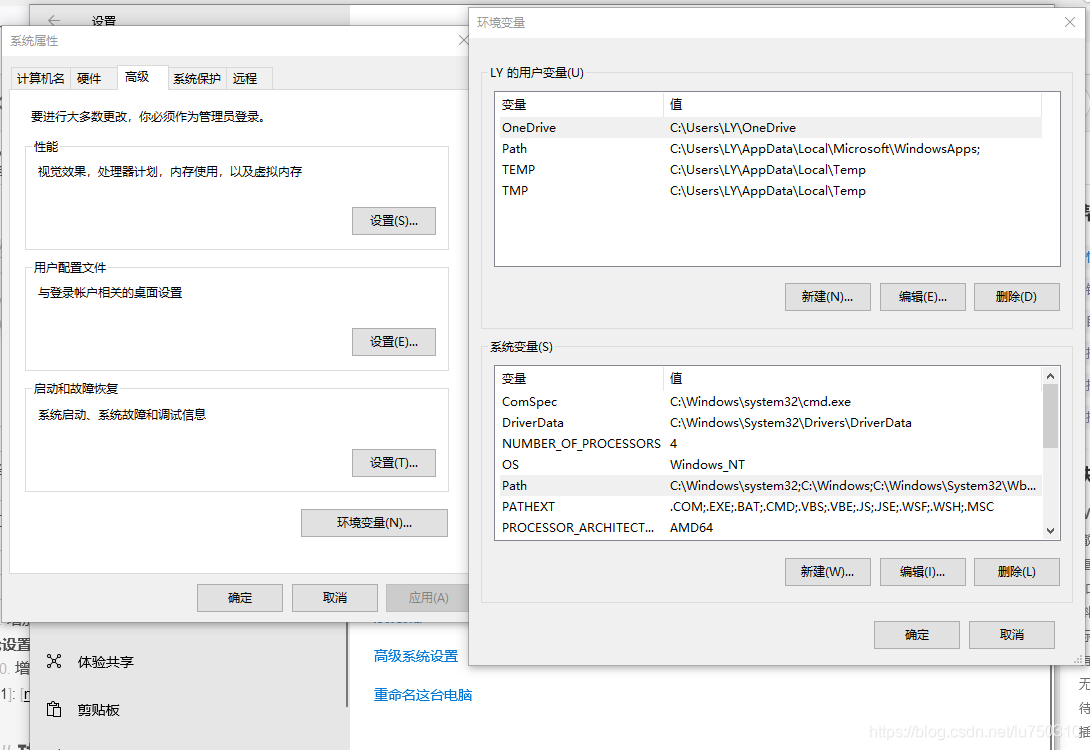
Task: Click 删除(D) for user variables
Action: coord(1016,297)
